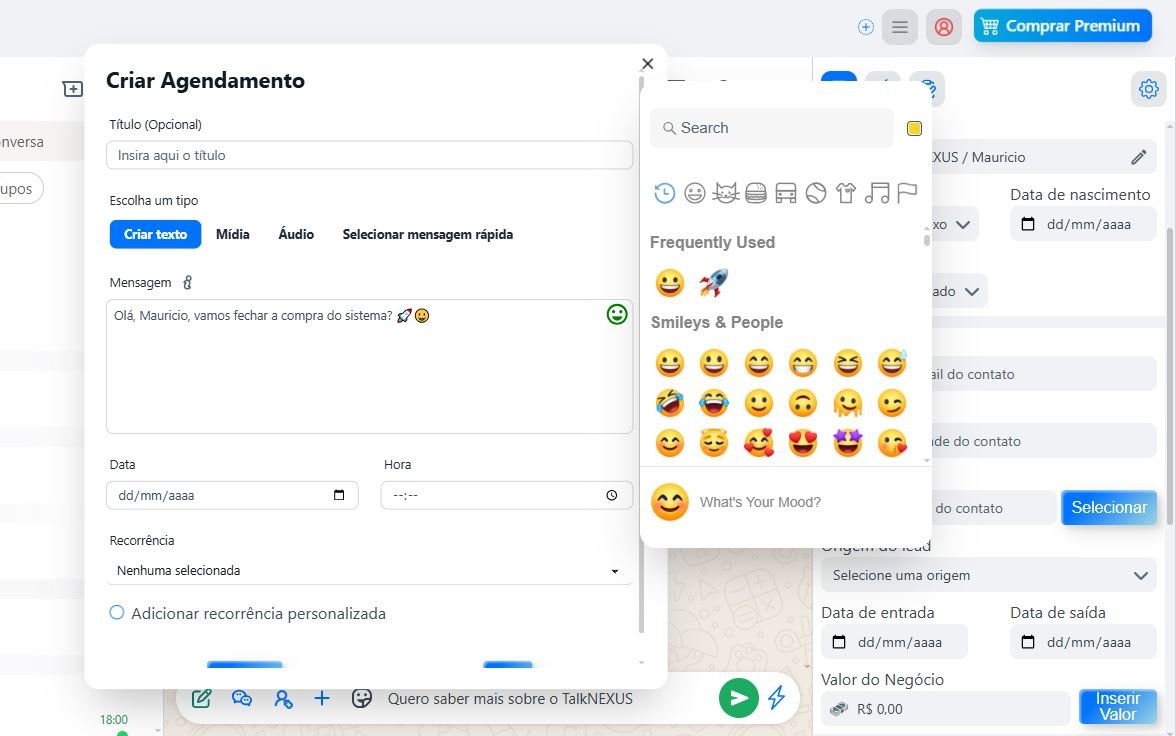The width and height of the screenshot is (1176, 736).
Task: Edit contact name with pencil icon
Action: coord(1138,157)
